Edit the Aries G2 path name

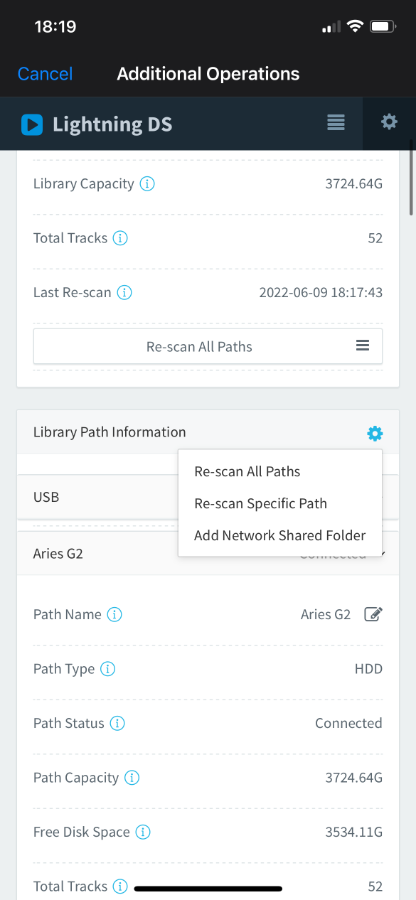(374, 614)
